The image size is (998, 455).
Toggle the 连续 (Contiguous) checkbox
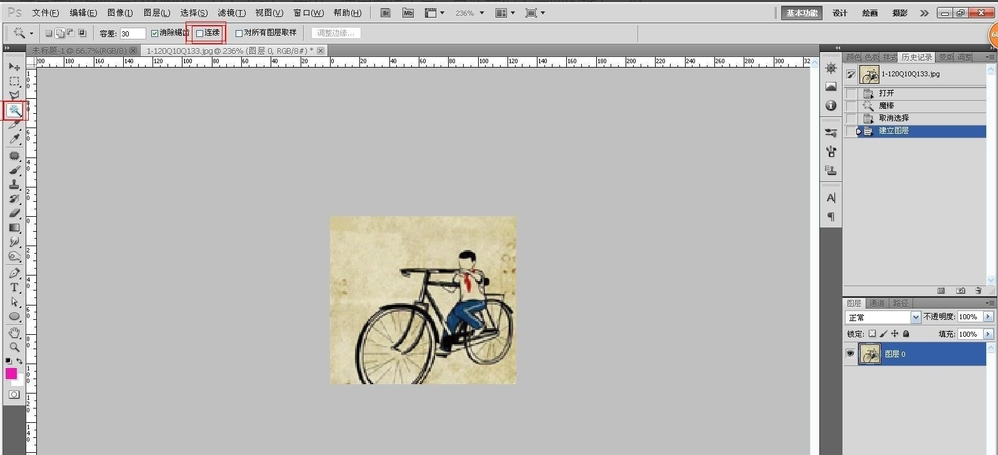point(200,32)
